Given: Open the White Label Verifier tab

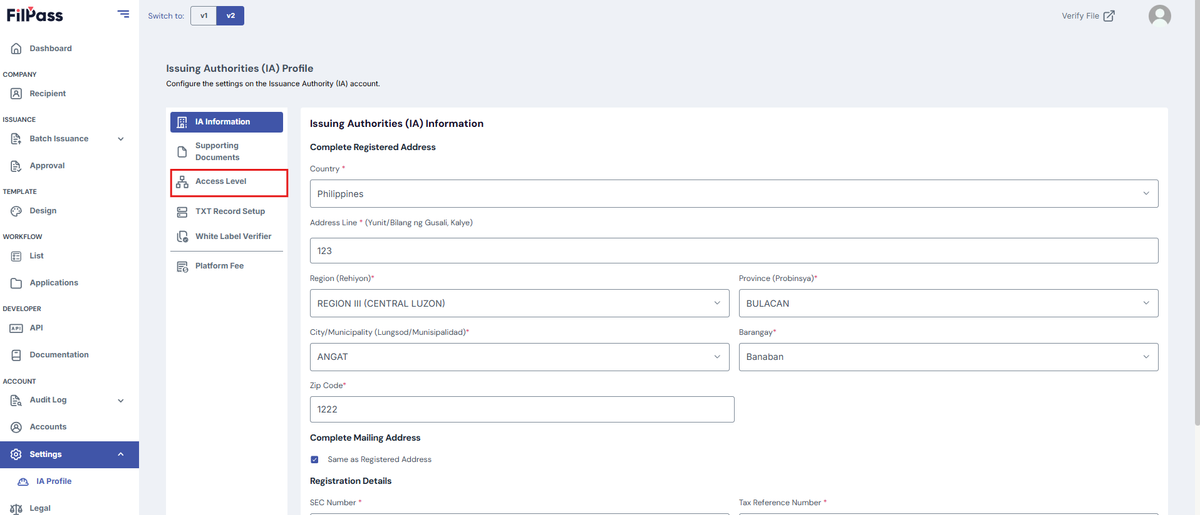Looking at the screenshot, I should (227, 236).
